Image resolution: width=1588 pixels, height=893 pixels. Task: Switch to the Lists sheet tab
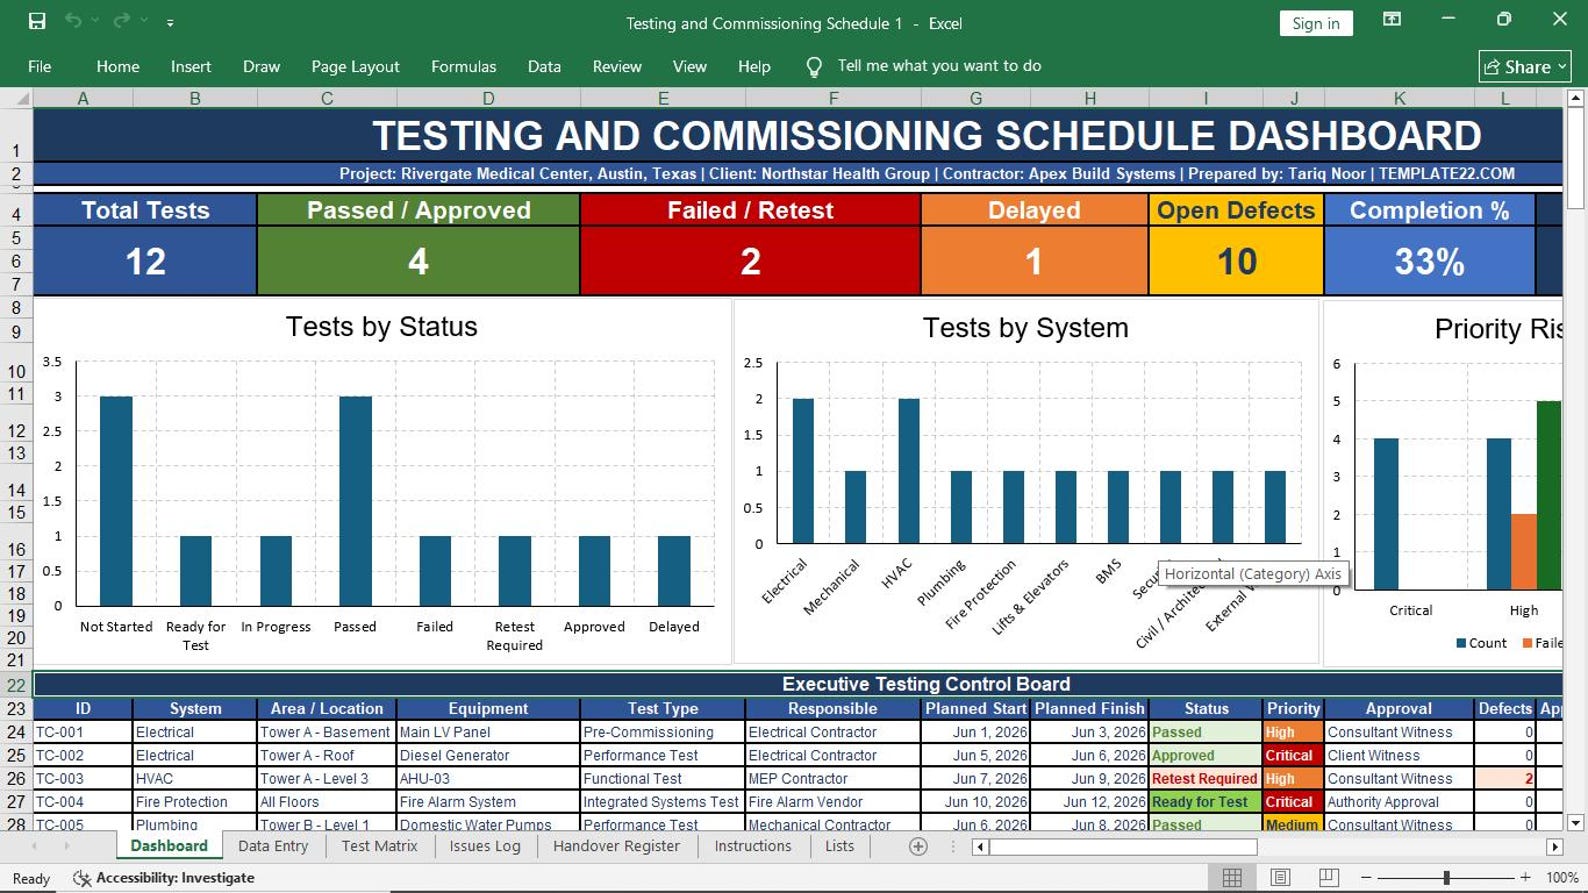click(x=839, y=846)
